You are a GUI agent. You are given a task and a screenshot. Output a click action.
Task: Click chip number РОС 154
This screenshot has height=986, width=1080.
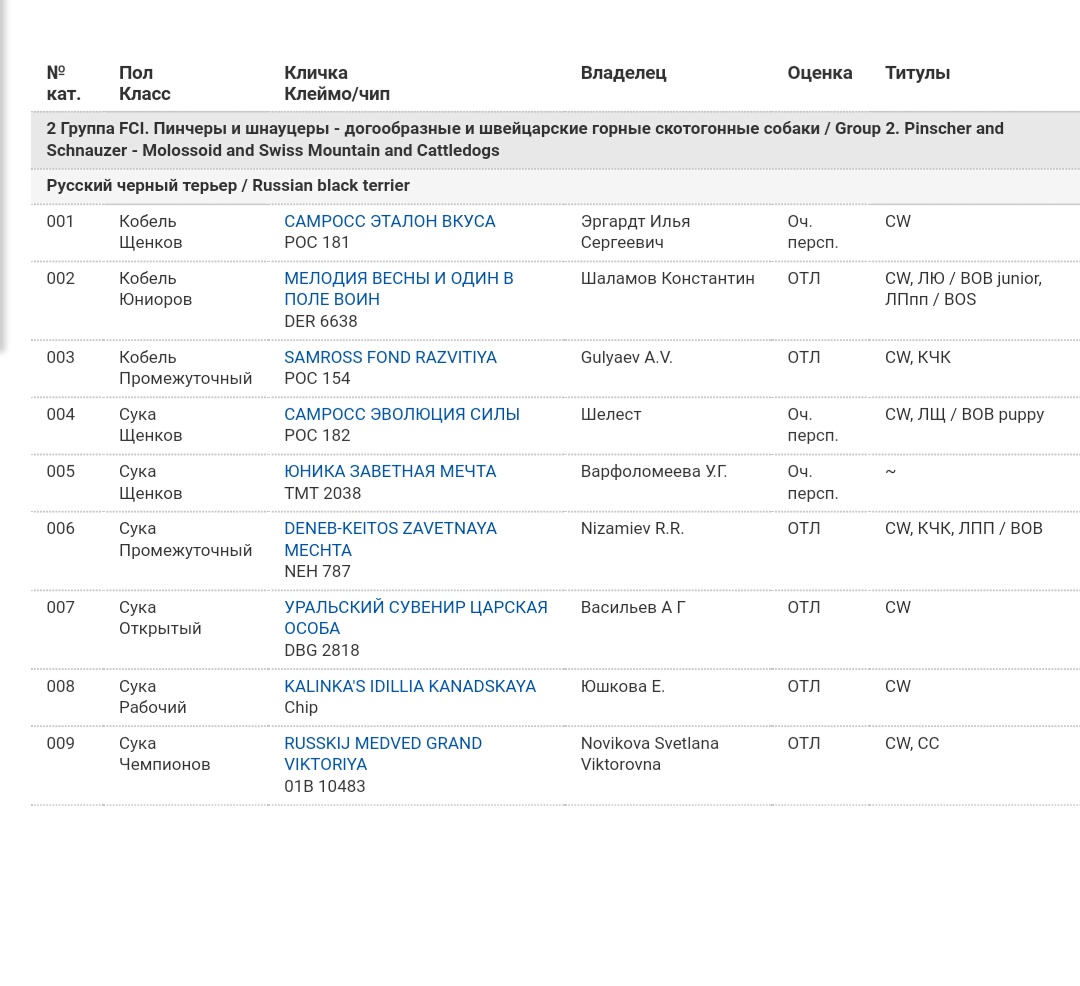[318, 378]
